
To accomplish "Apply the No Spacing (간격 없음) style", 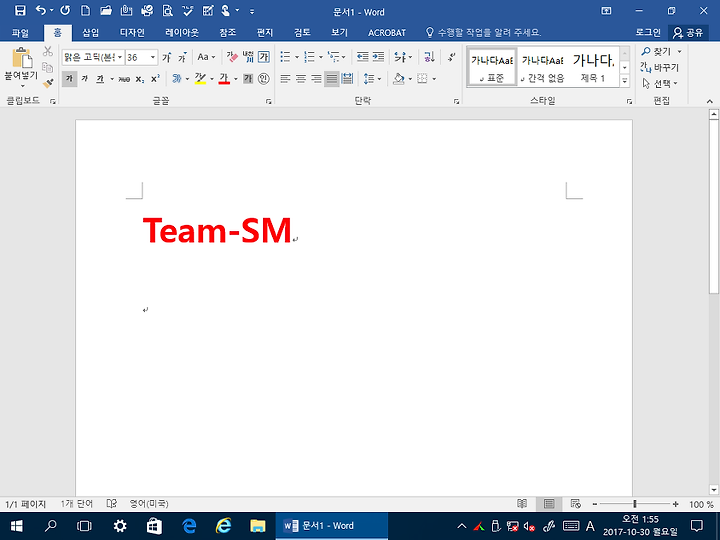I will [x=542, y=67].
